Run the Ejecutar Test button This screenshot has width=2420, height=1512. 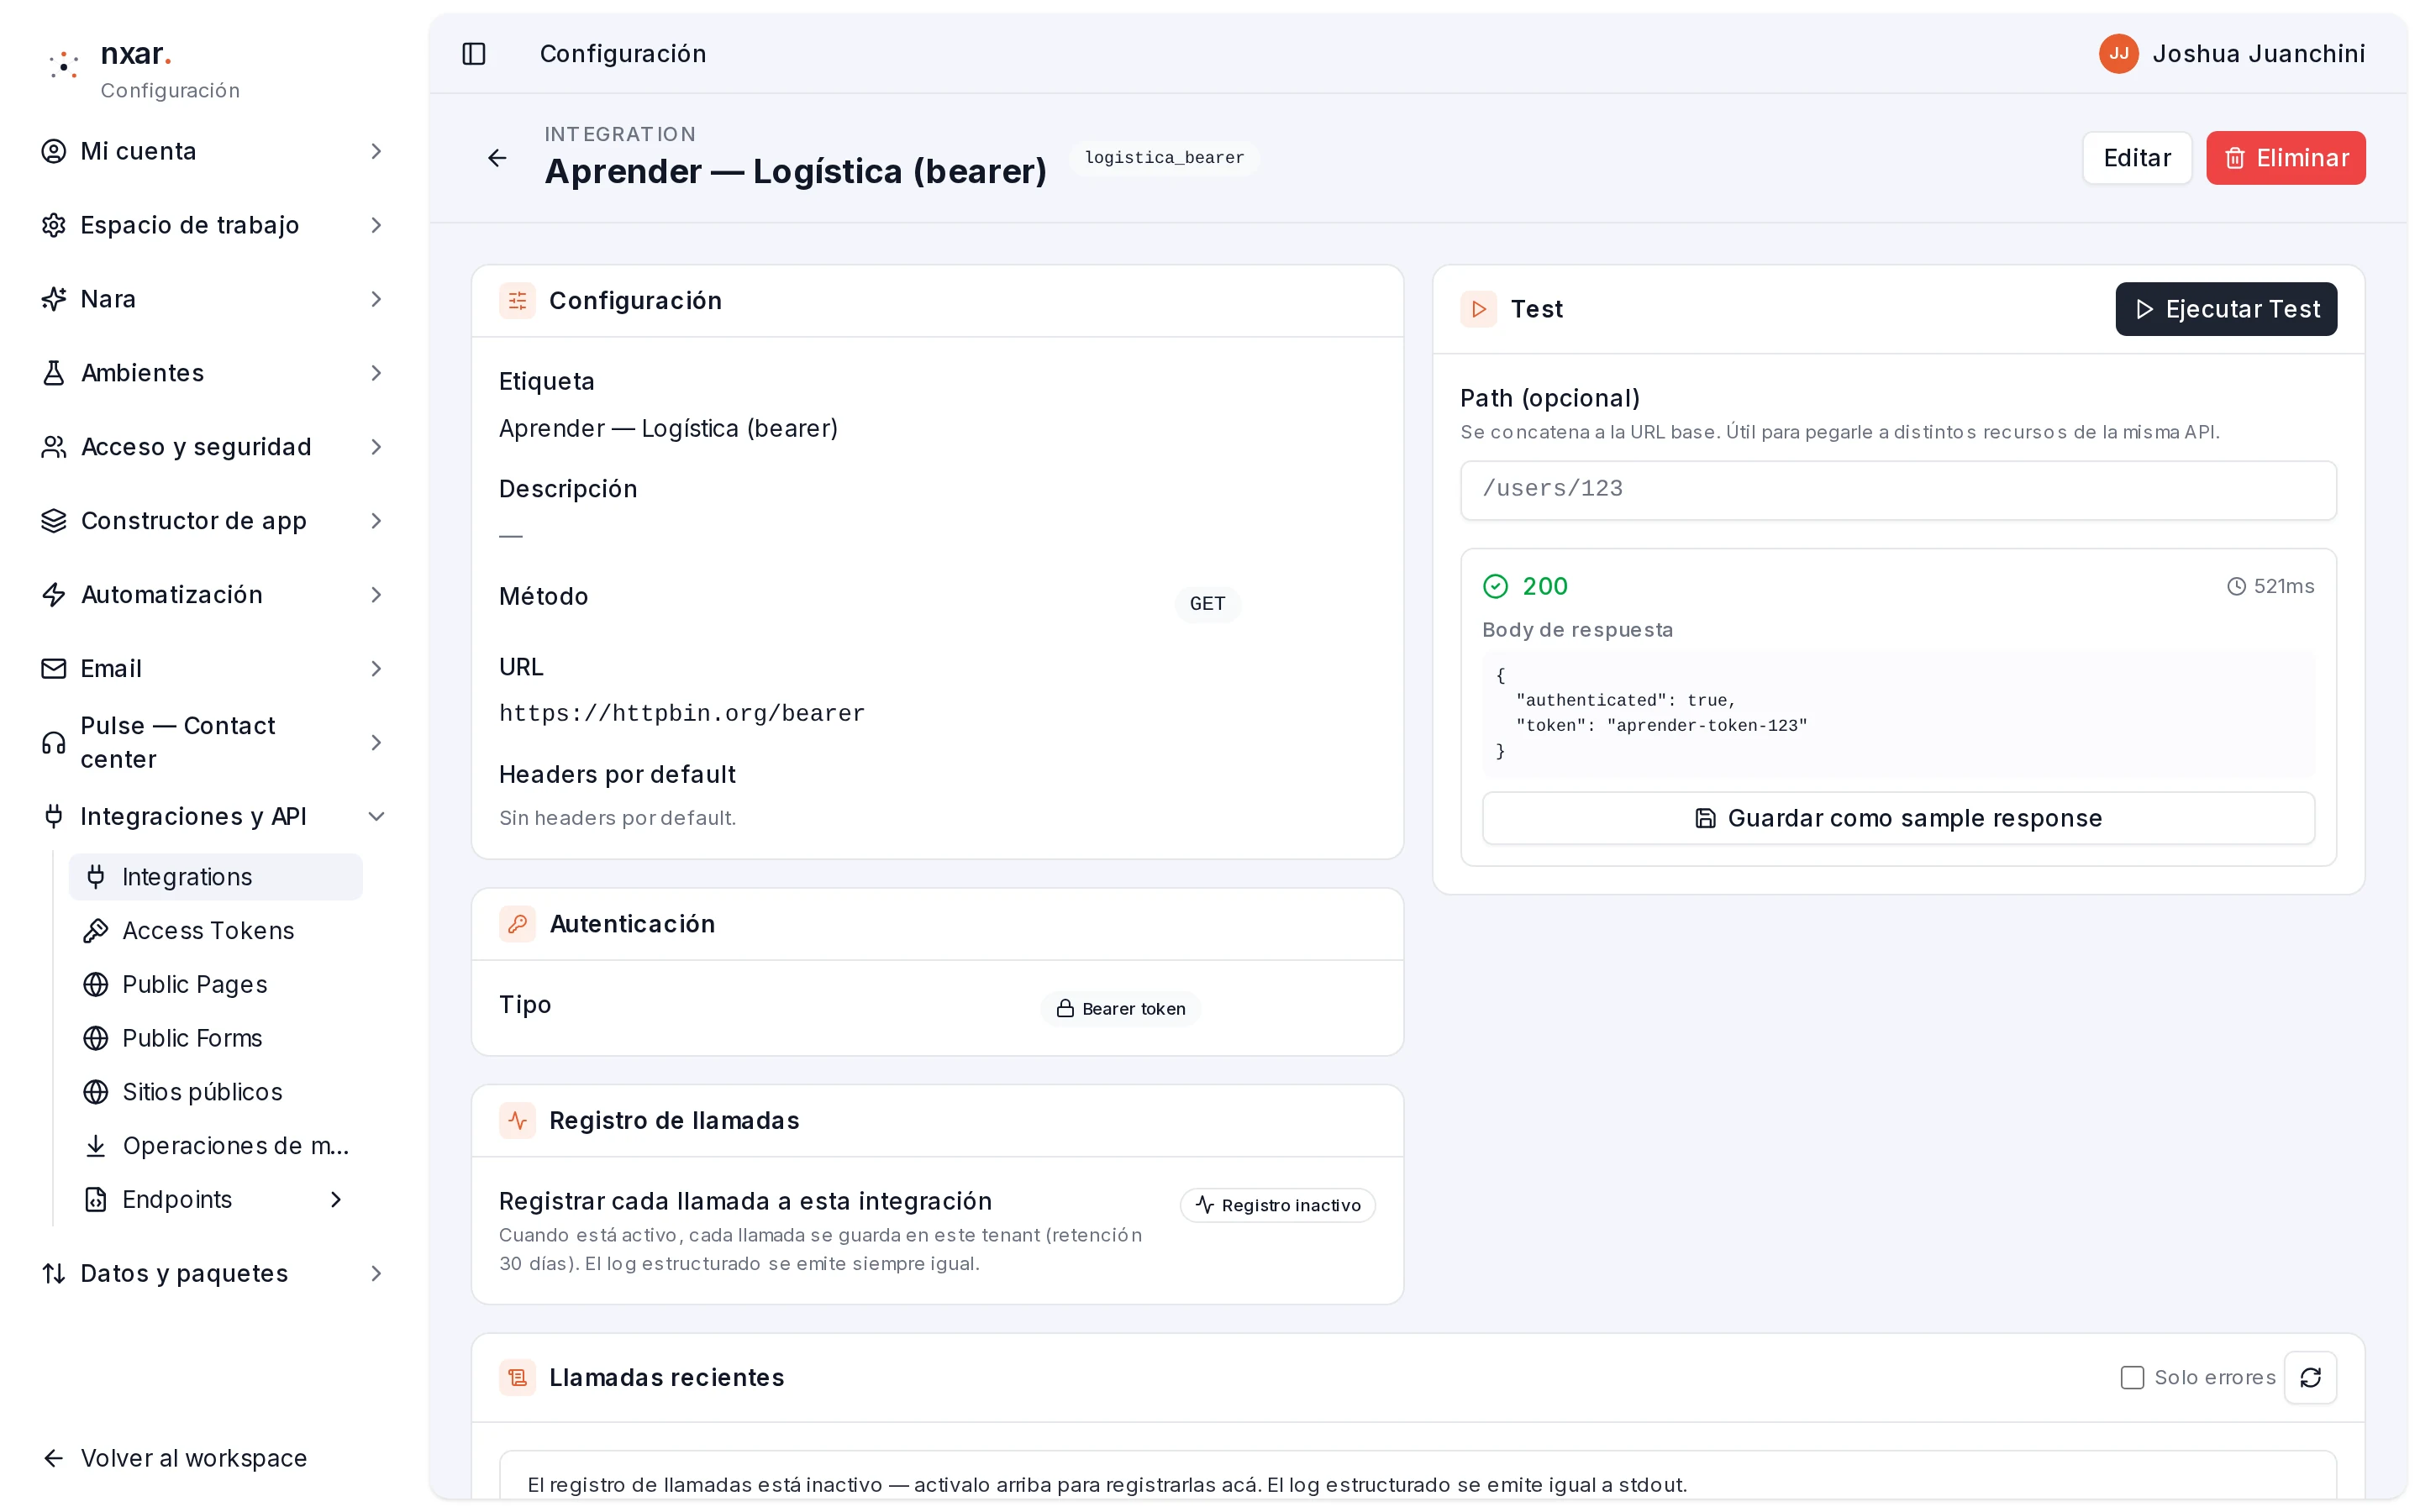click(2225, 309)
